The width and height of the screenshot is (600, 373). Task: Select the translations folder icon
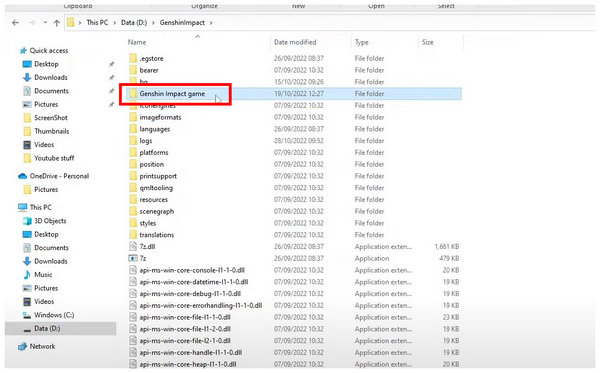click(x=133, y=235)
